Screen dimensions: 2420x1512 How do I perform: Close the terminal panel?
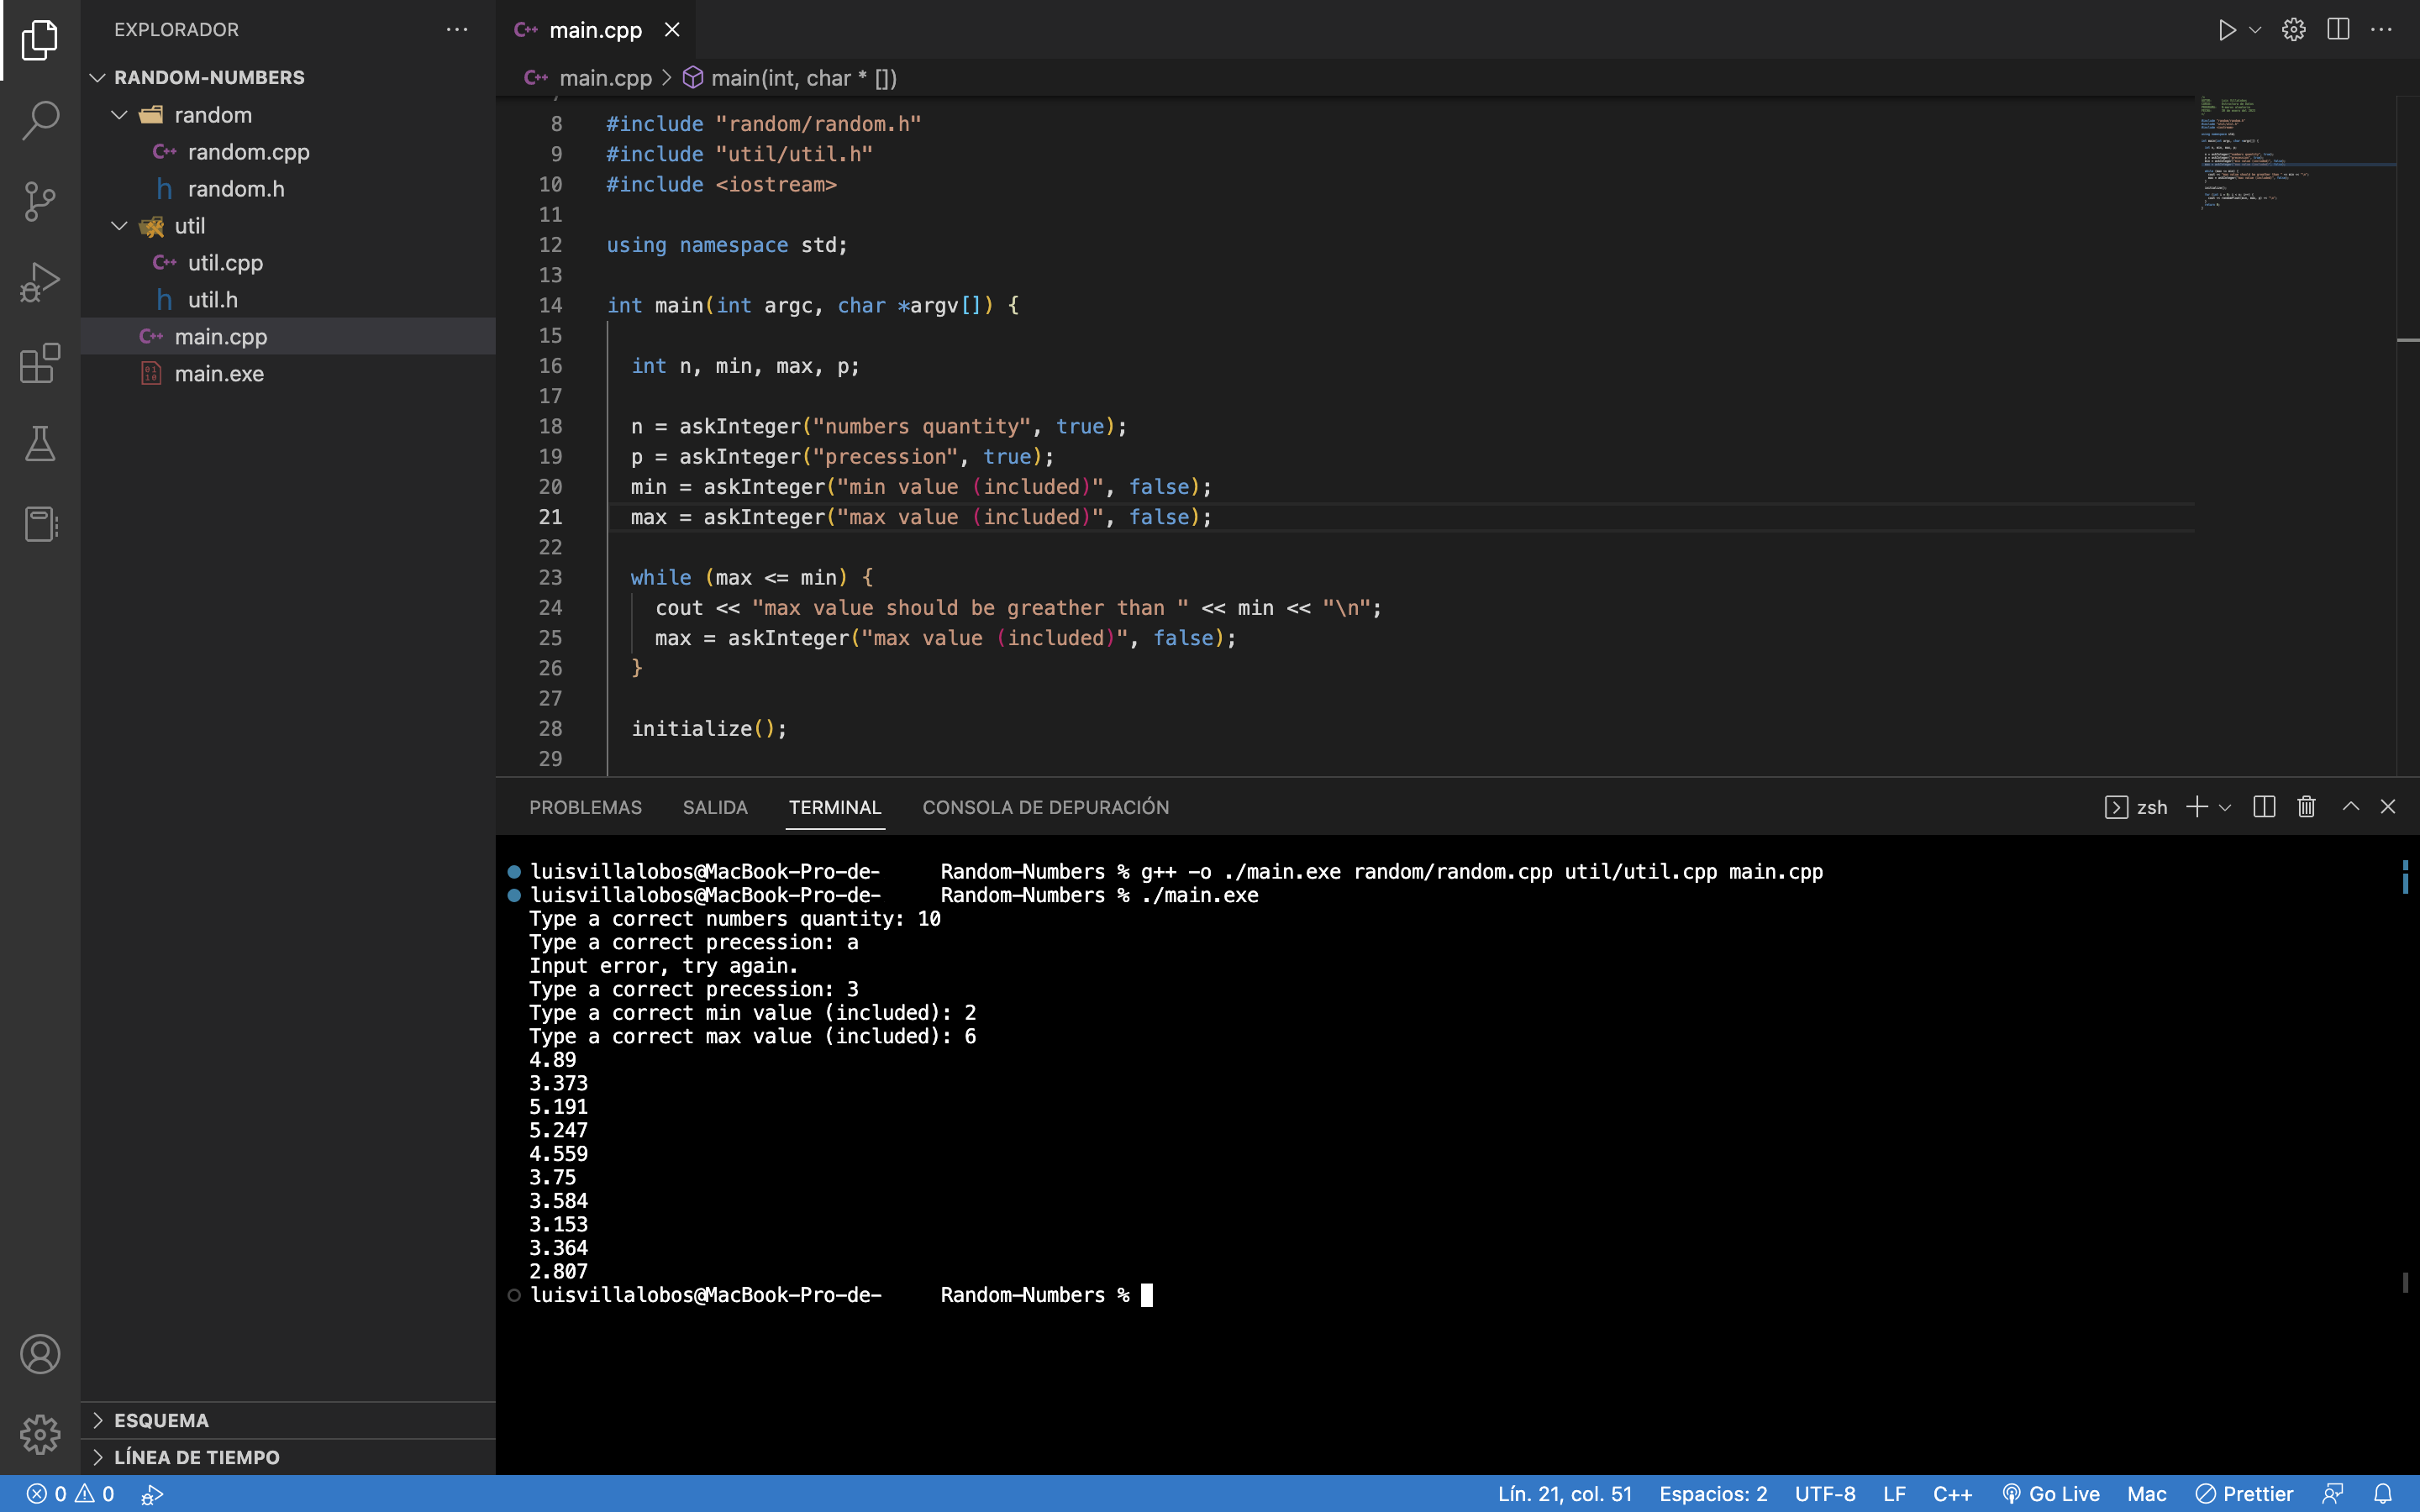2388,807
